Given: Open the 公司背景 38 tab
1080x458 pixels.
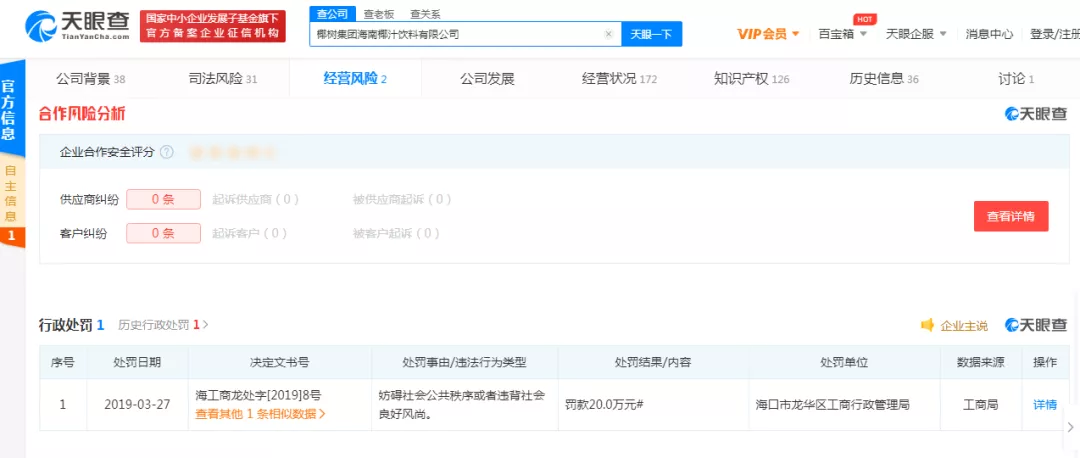Looking at the screenshot, I should [91, 79].
